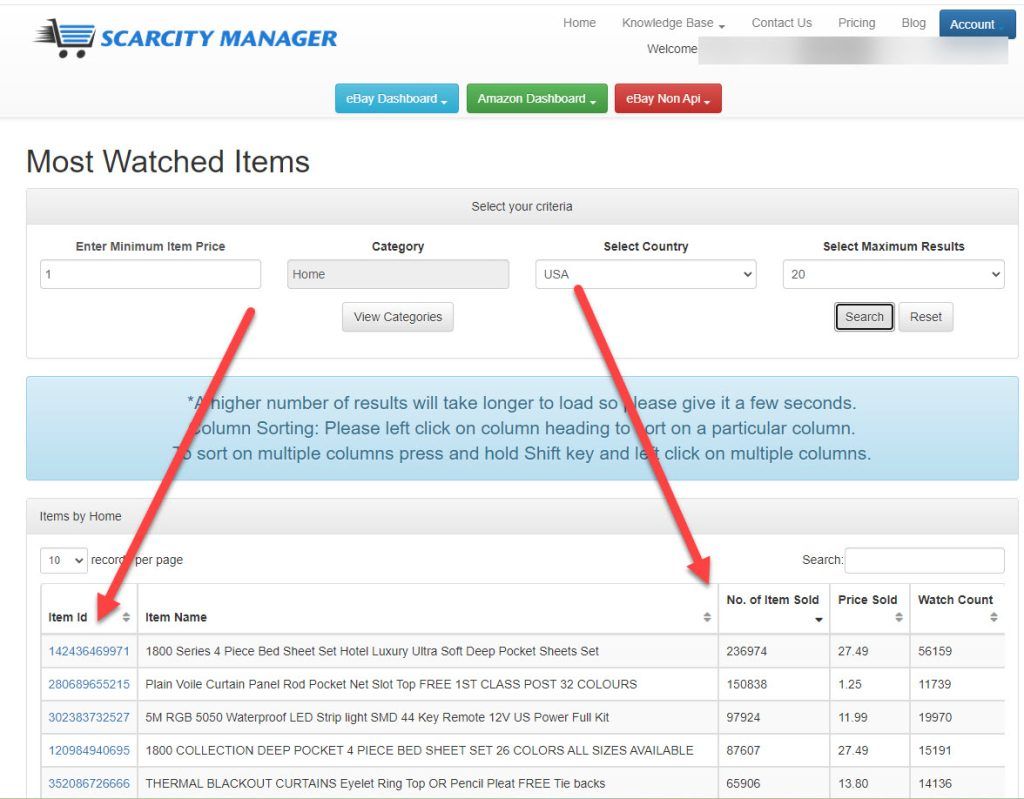Open item 120984940695 link
Image resolution: width=1024 pixels, height=799 pixels.
coord(89,751)
